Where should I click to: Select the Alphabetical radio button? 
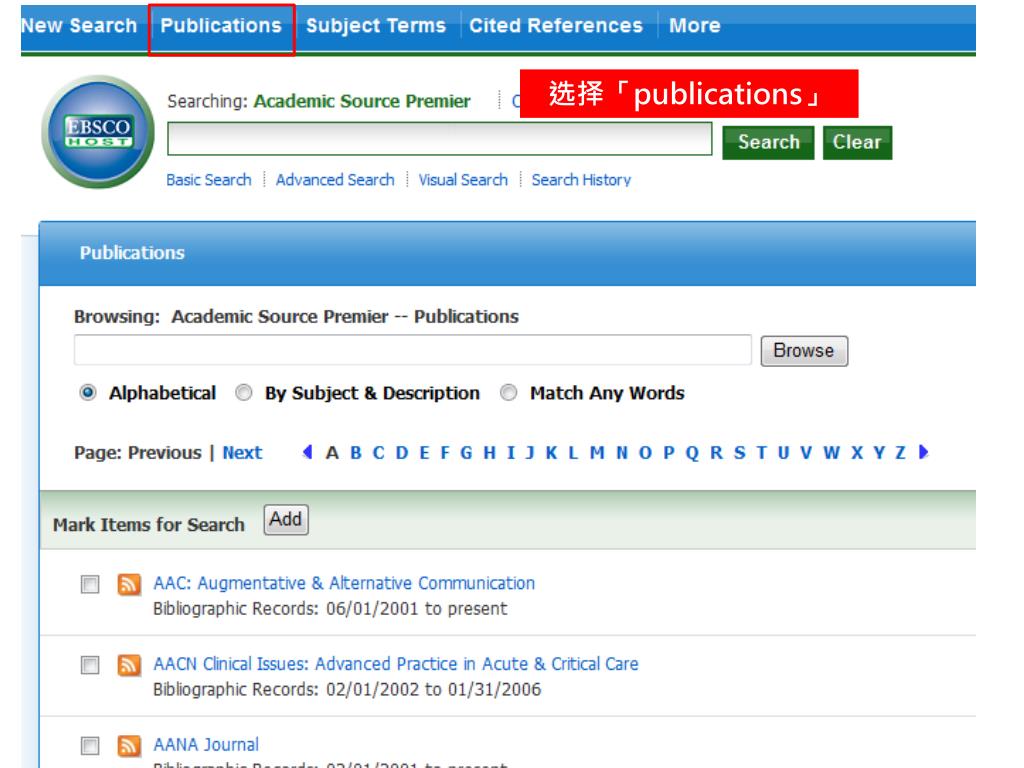(88, 392)
